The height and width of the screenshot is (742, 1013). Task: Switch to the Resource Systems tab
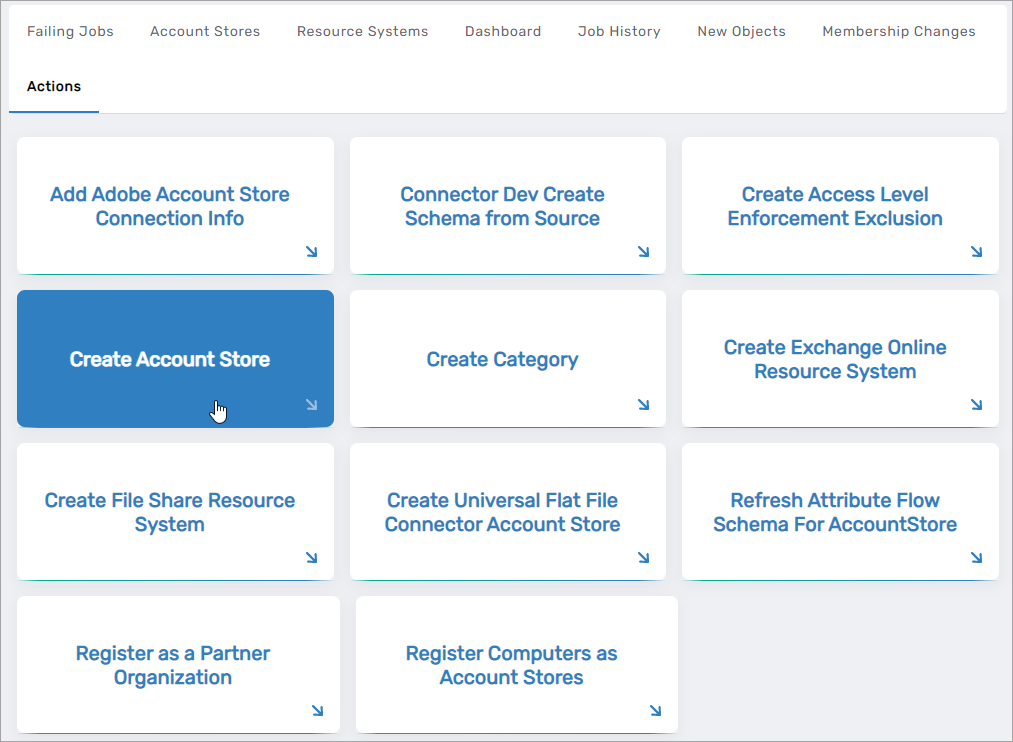point(362,31)
